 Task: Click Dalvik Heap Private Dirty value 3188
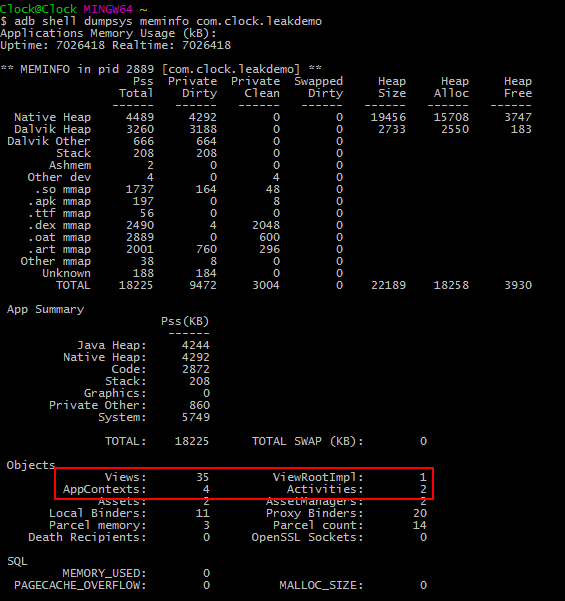[x=203, y=129]
